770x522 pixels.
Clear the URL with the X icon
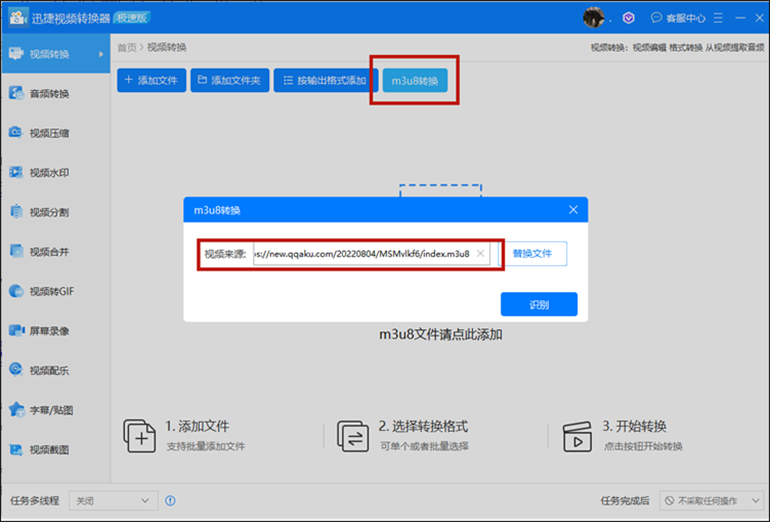[480, 253]
